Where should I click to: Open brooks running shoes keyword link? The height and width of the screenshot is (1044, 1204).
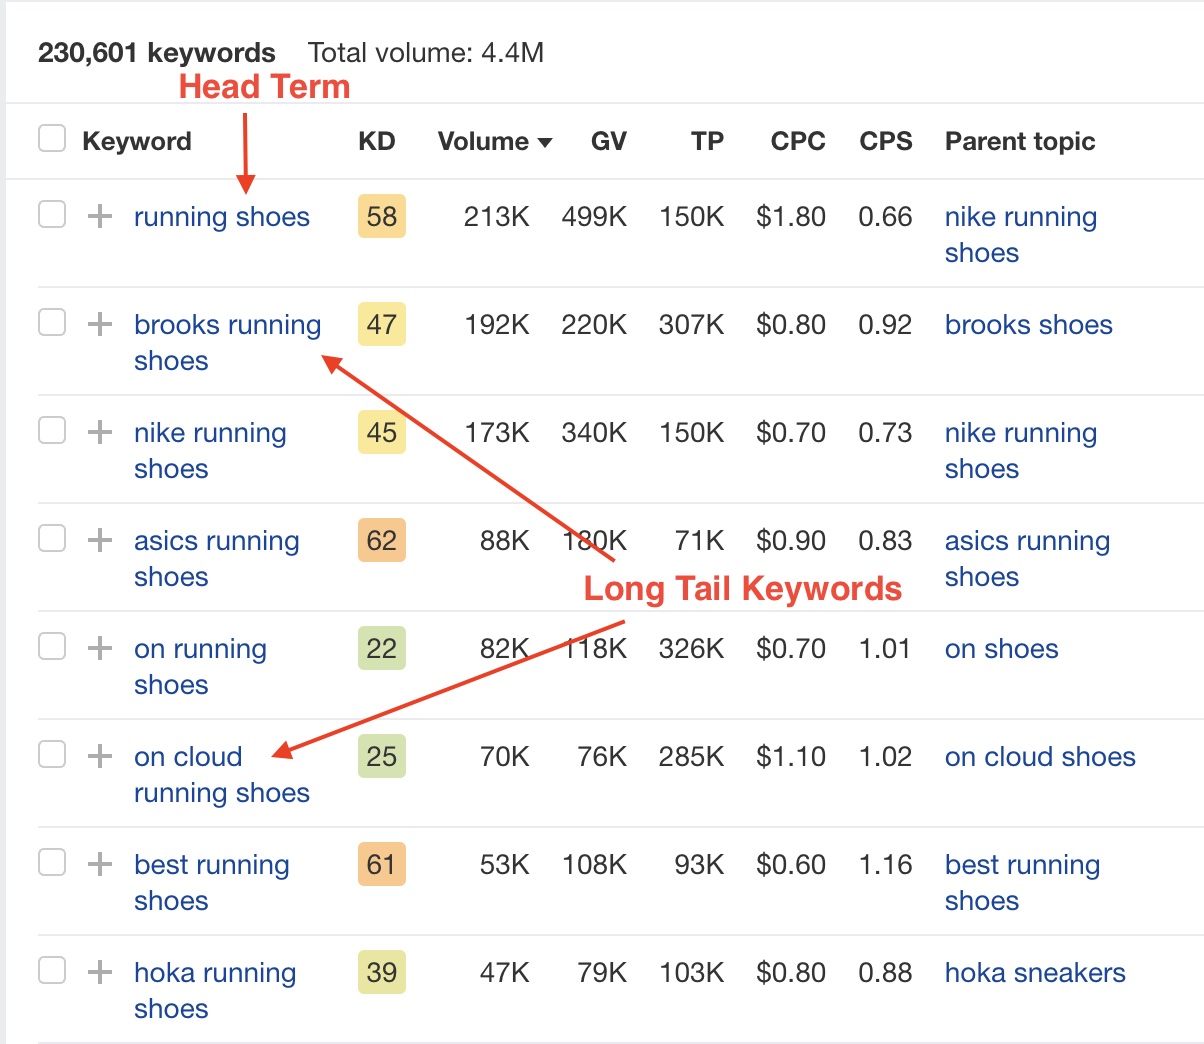click(227, 343)
